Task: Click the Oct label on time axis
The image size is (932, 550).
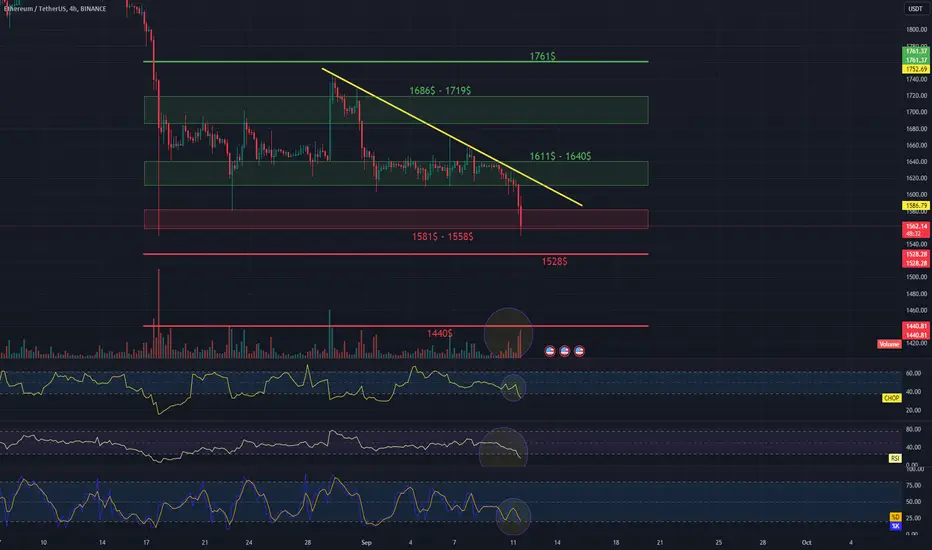Action: [x=807, y=542]
